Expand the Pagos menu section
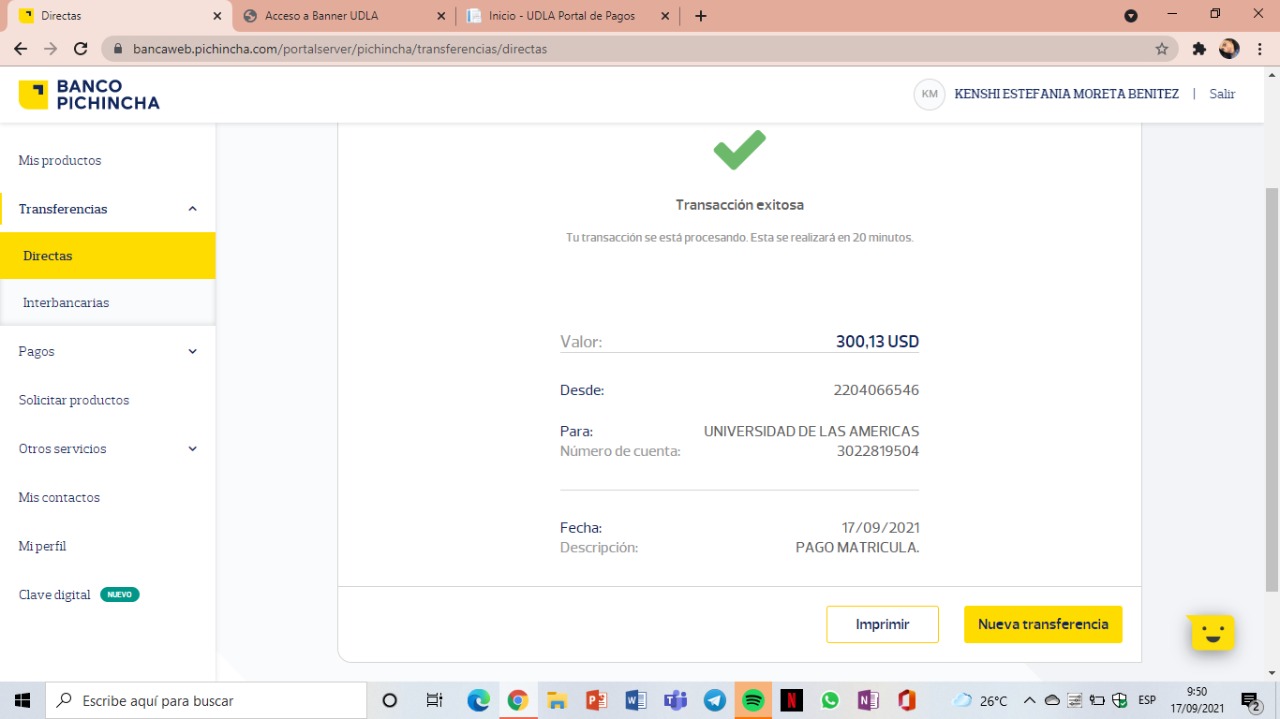This screenshot has height=719, width=1280. click(x=192, y=352)
